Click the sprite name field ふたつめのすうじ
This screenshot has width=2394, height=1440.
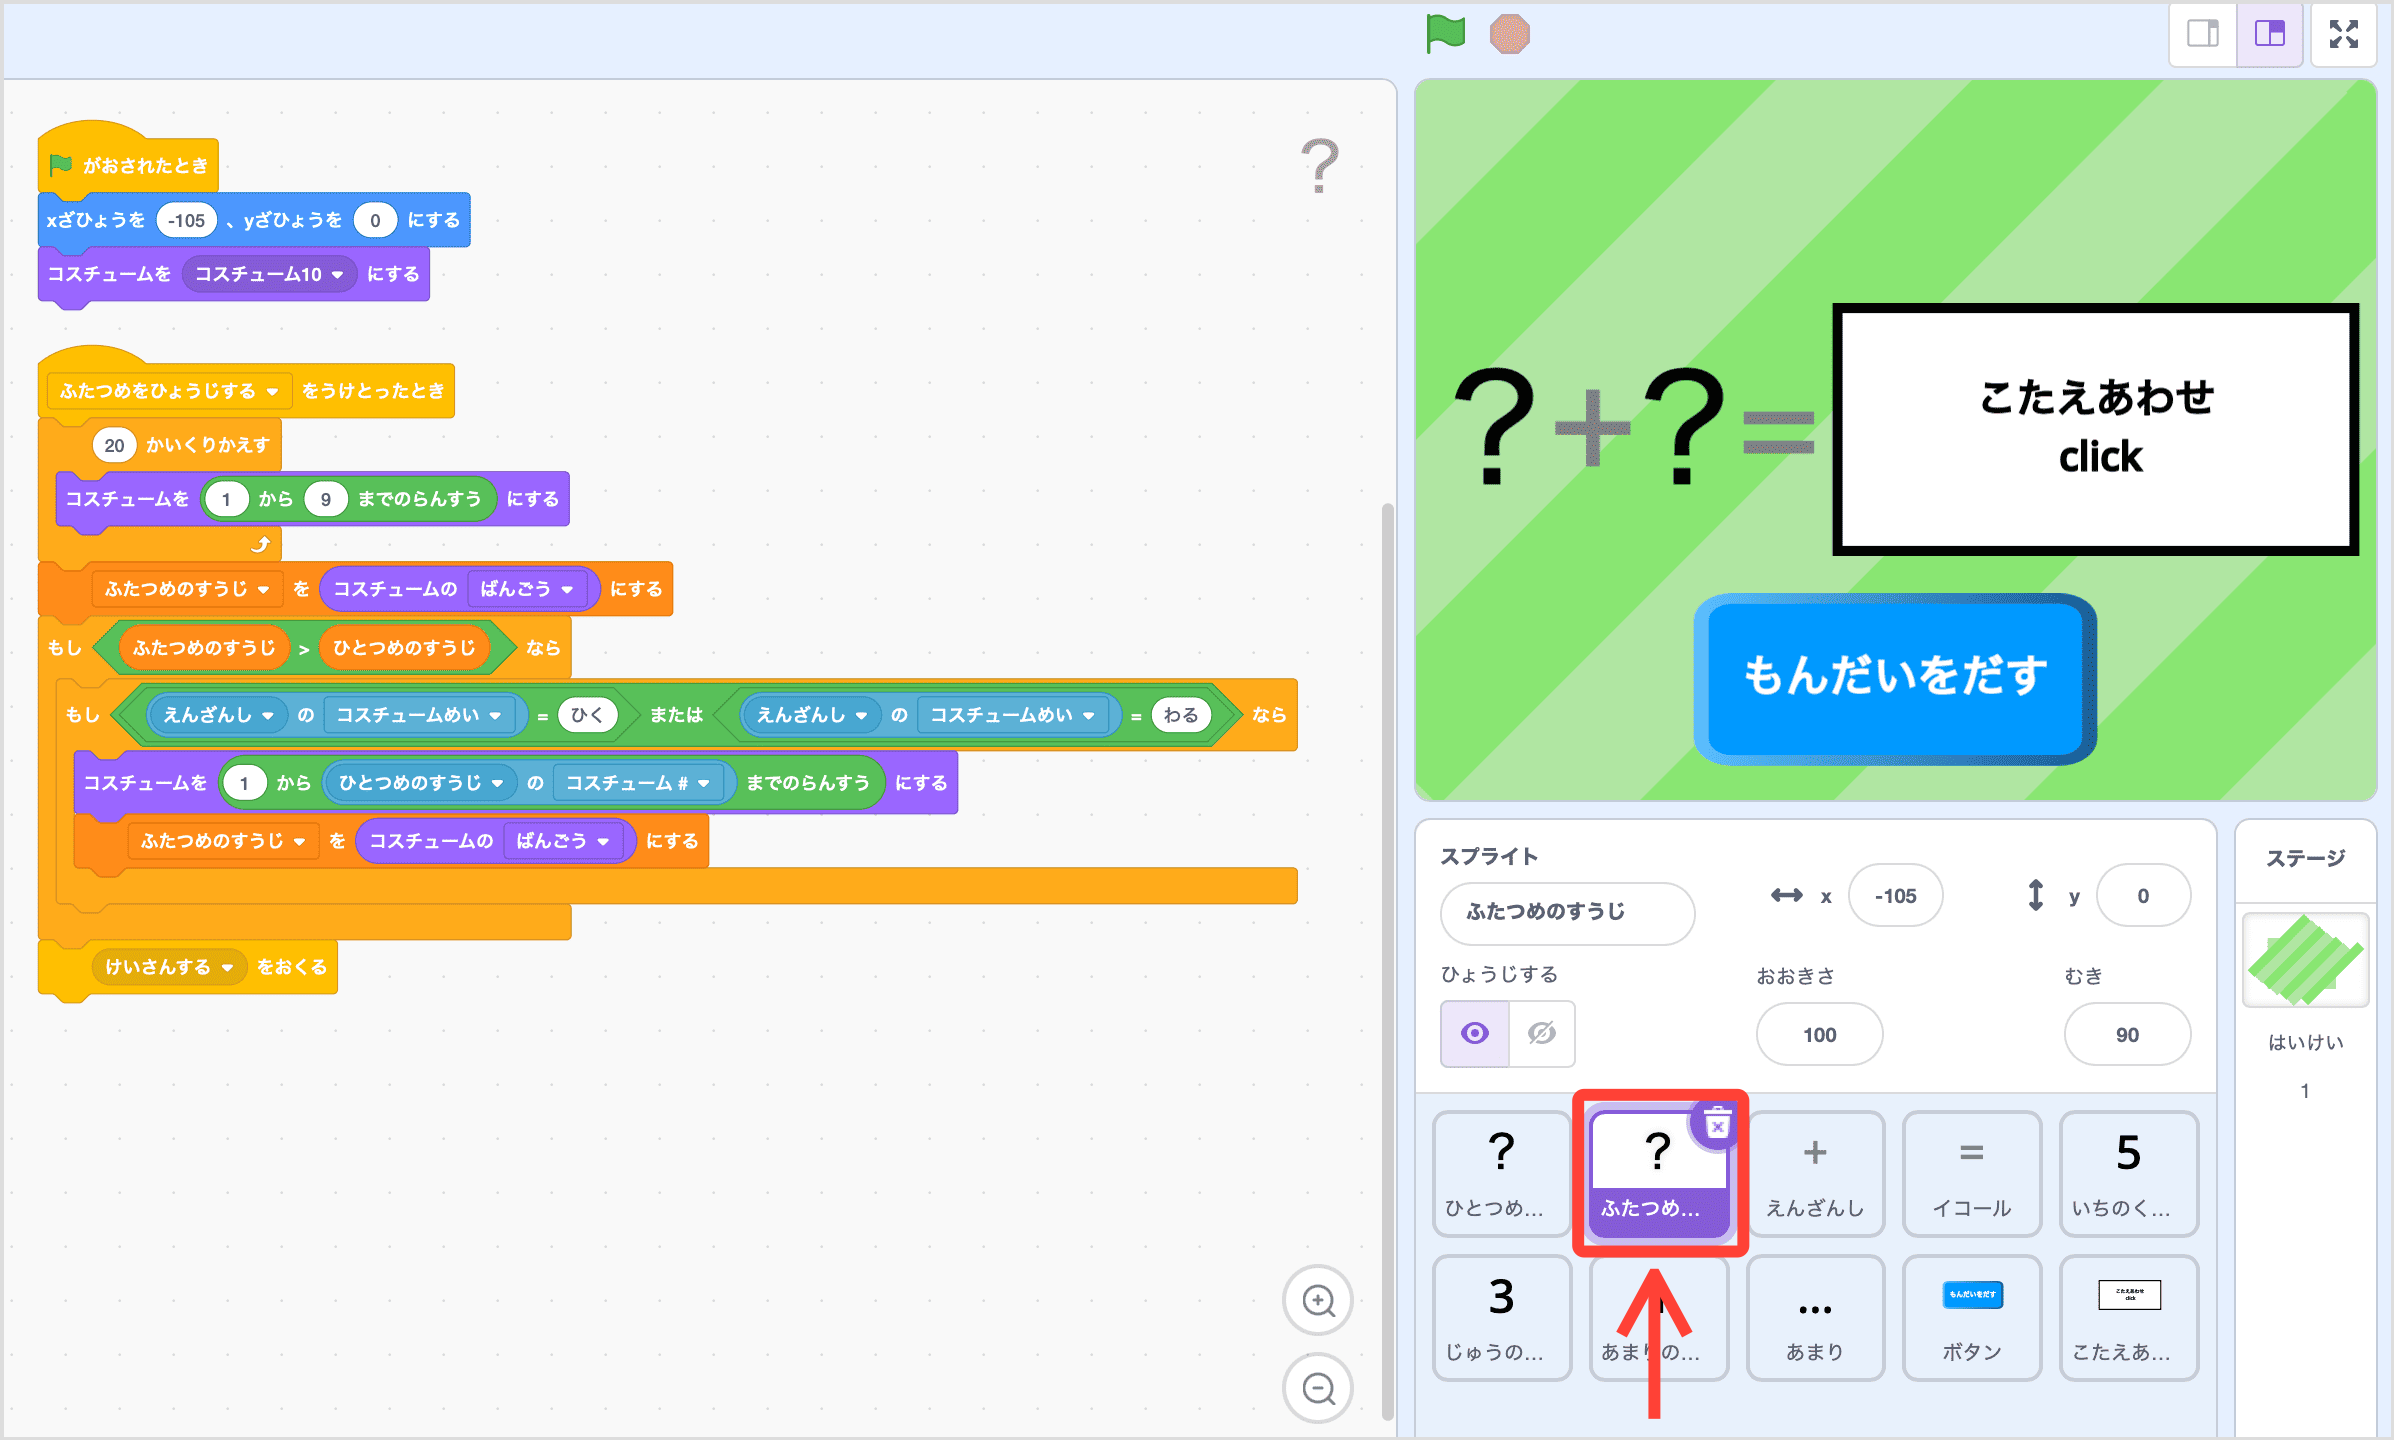1566,913
